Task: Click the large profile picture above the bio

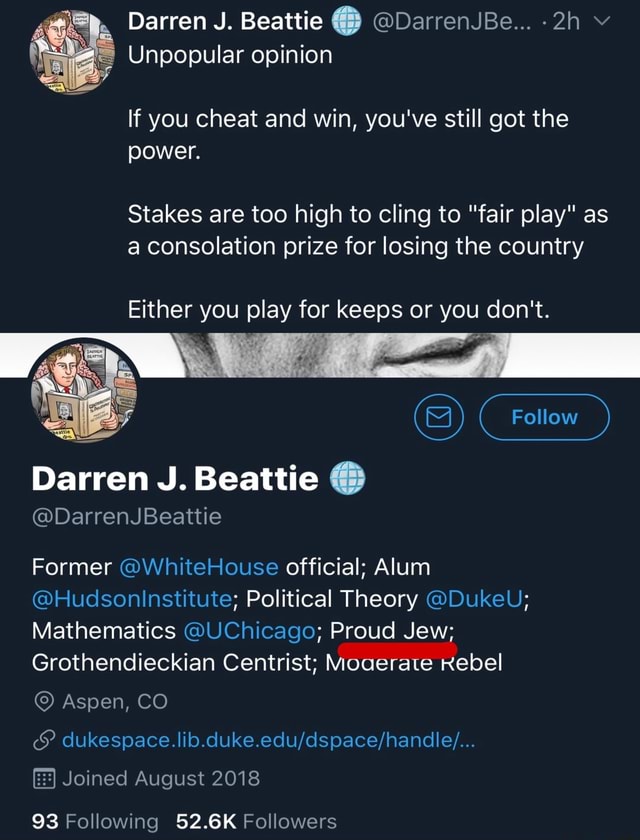Action: point(80,393)
